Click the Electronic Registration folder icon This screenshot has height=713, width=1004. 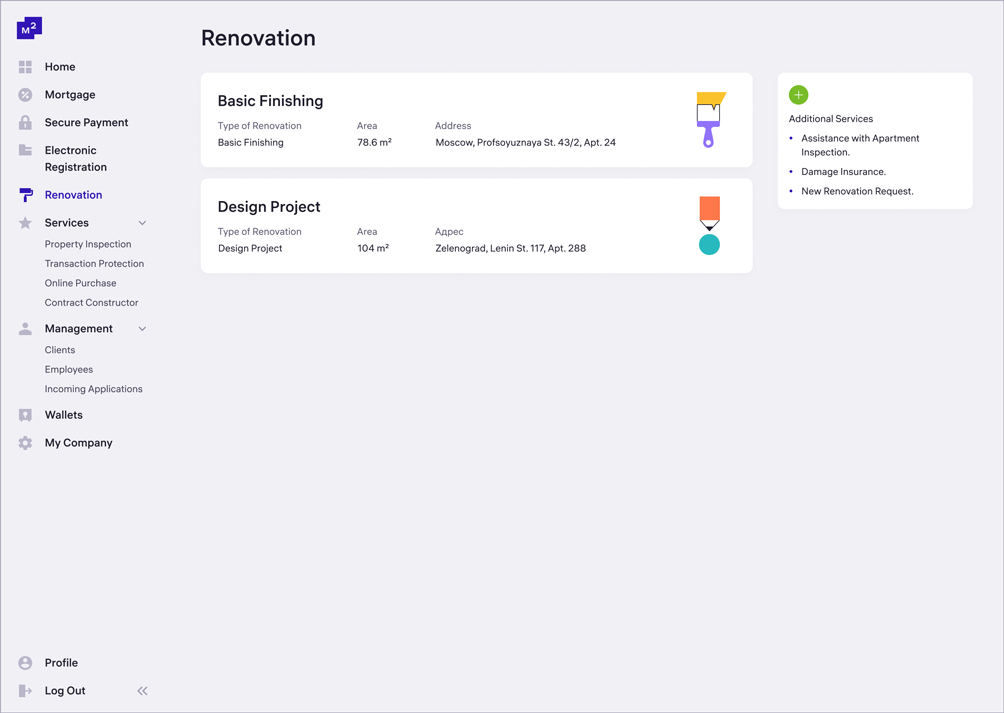click(x=25, y=150)
